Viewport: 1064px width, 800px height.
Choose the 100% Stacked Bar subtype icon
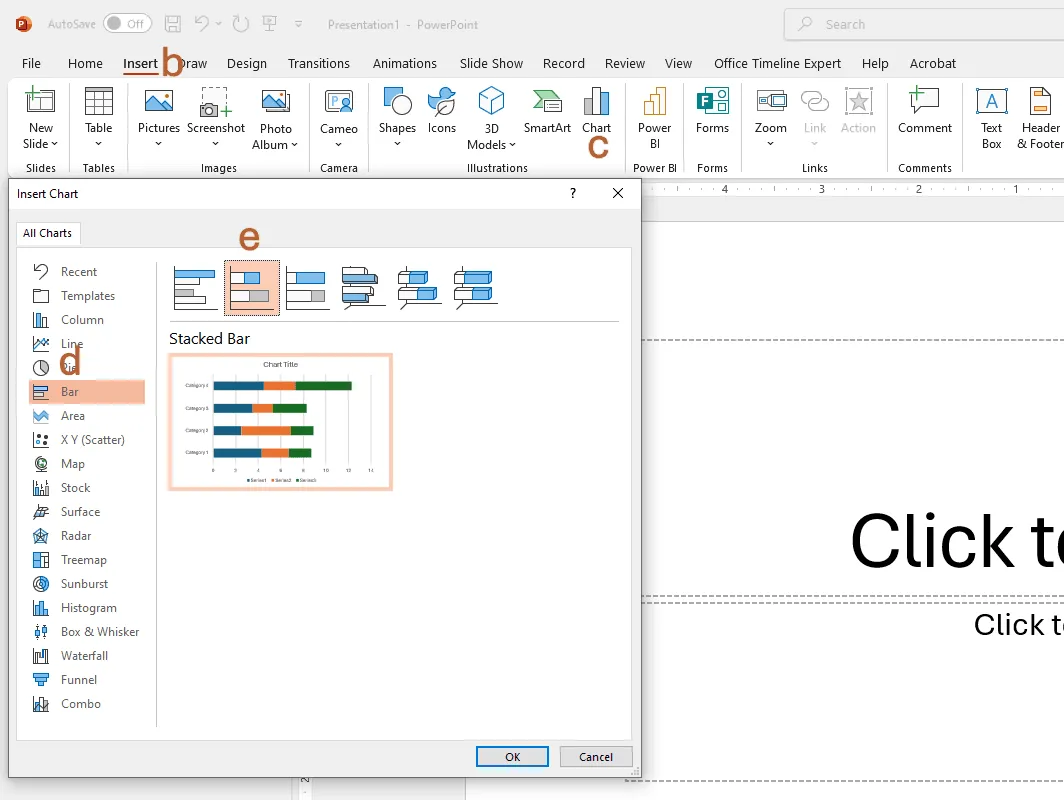[x=307, y=288]
